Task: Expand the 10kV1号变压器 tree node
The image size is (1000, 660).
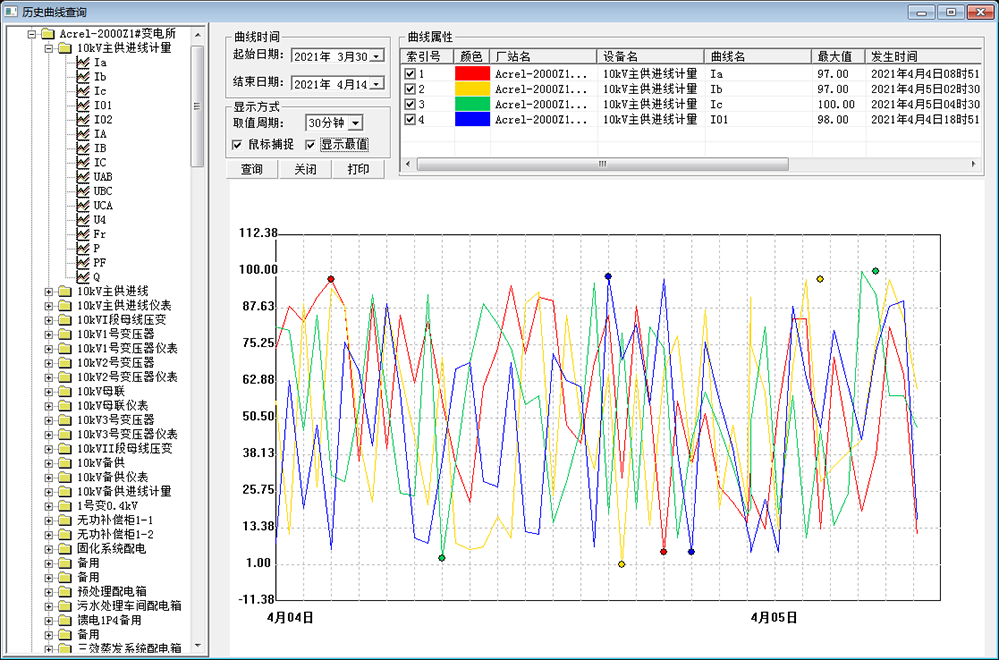Action: click(x=49, y=334)
